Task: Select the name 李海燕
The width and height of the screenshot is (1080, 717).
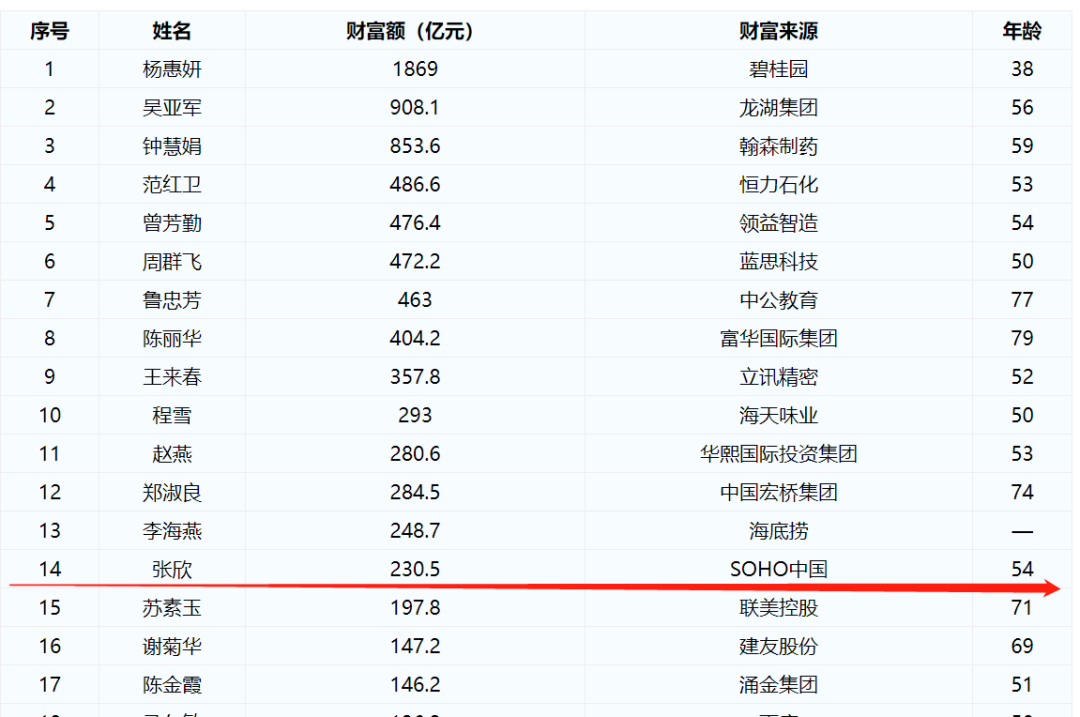Action: pyautogui.click(x=172, y=531)
